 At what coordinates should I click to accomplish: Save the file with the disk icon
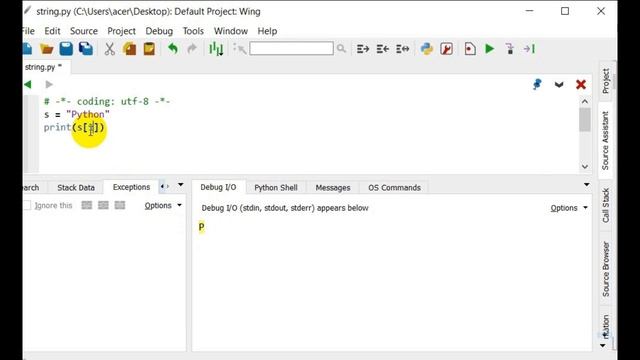[x=66, y=49]
